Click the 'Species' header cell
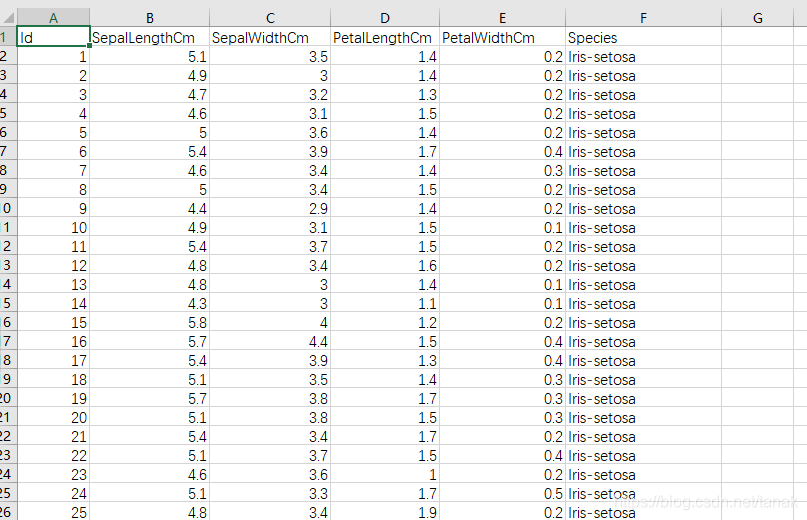Image resolution: width=807 pixels, height=520 pixels. click(643, 37)
